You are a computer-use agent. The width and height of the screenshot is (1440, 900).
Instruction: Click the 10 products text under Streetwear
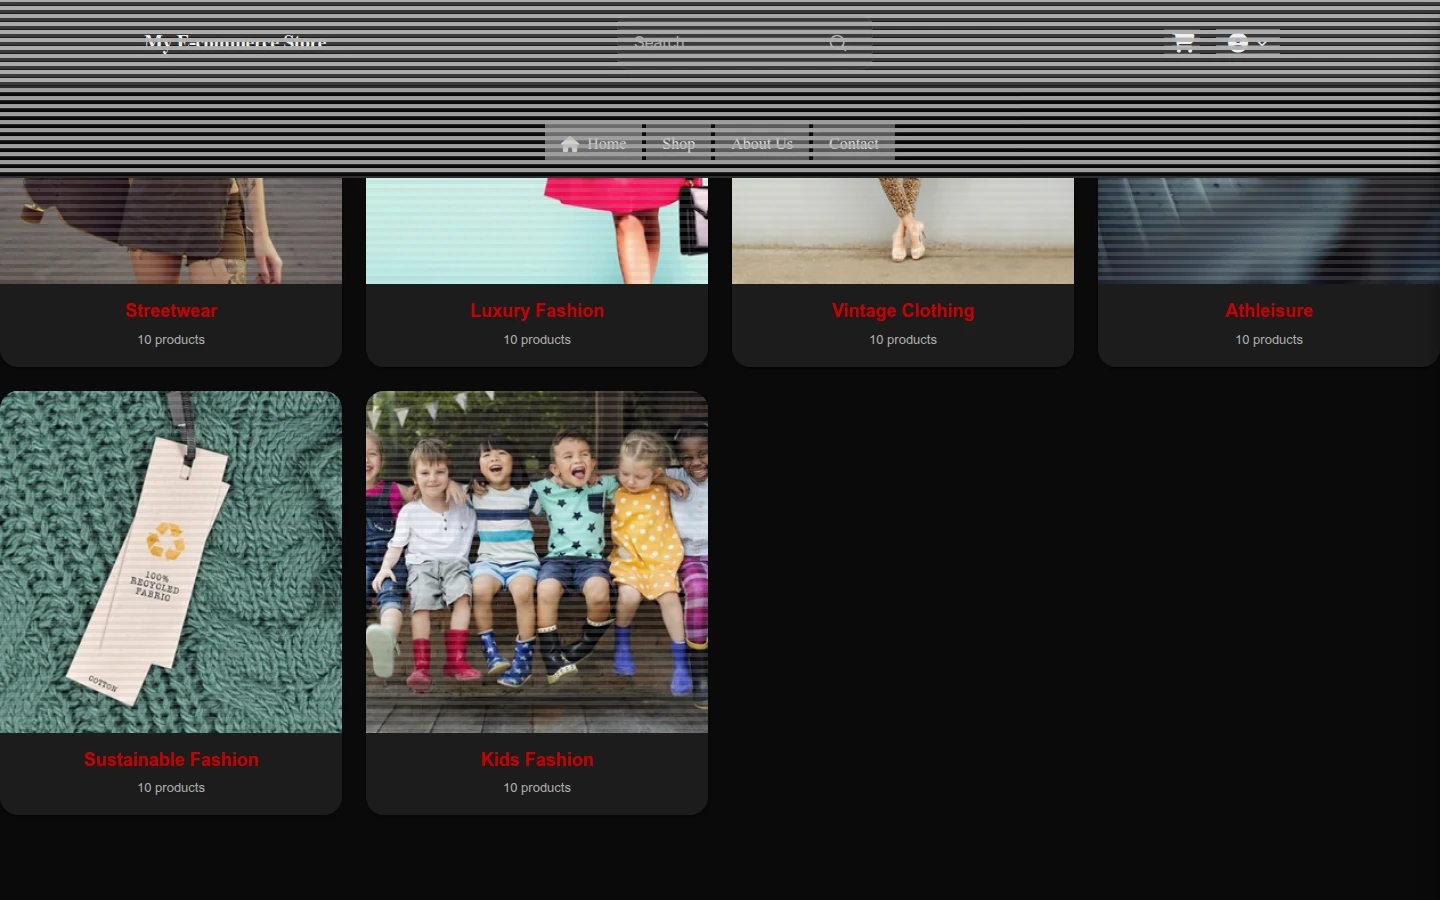click(x=171, y=340)
